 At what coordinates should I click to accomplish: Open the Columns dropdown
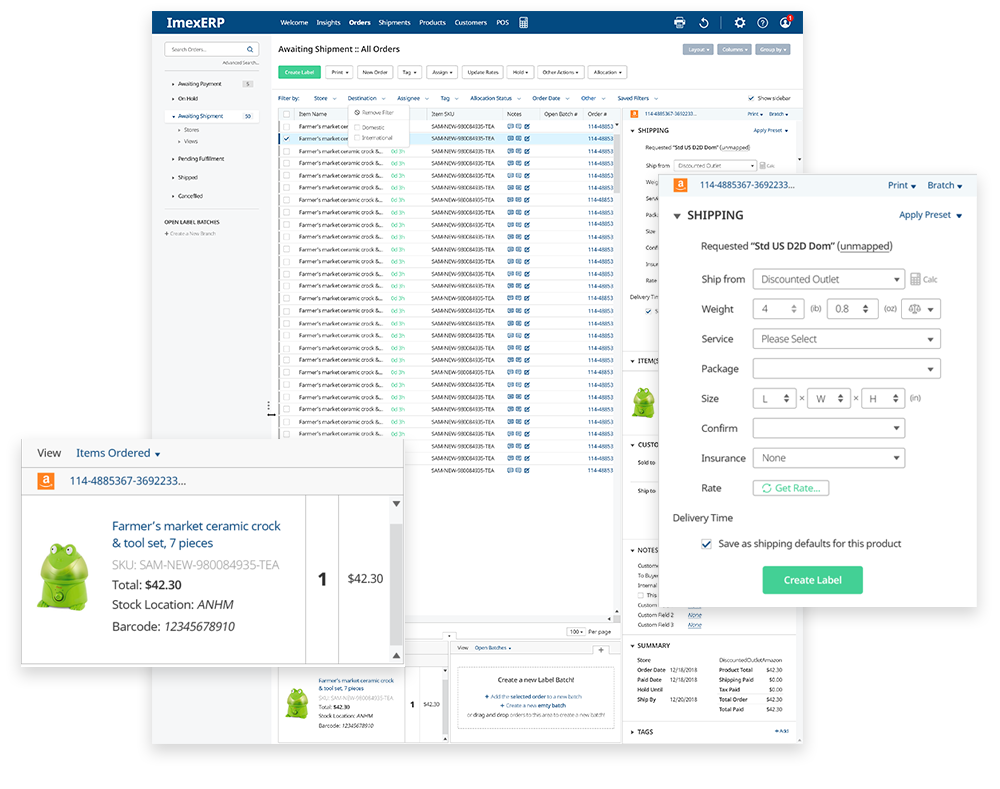[734, 50]
